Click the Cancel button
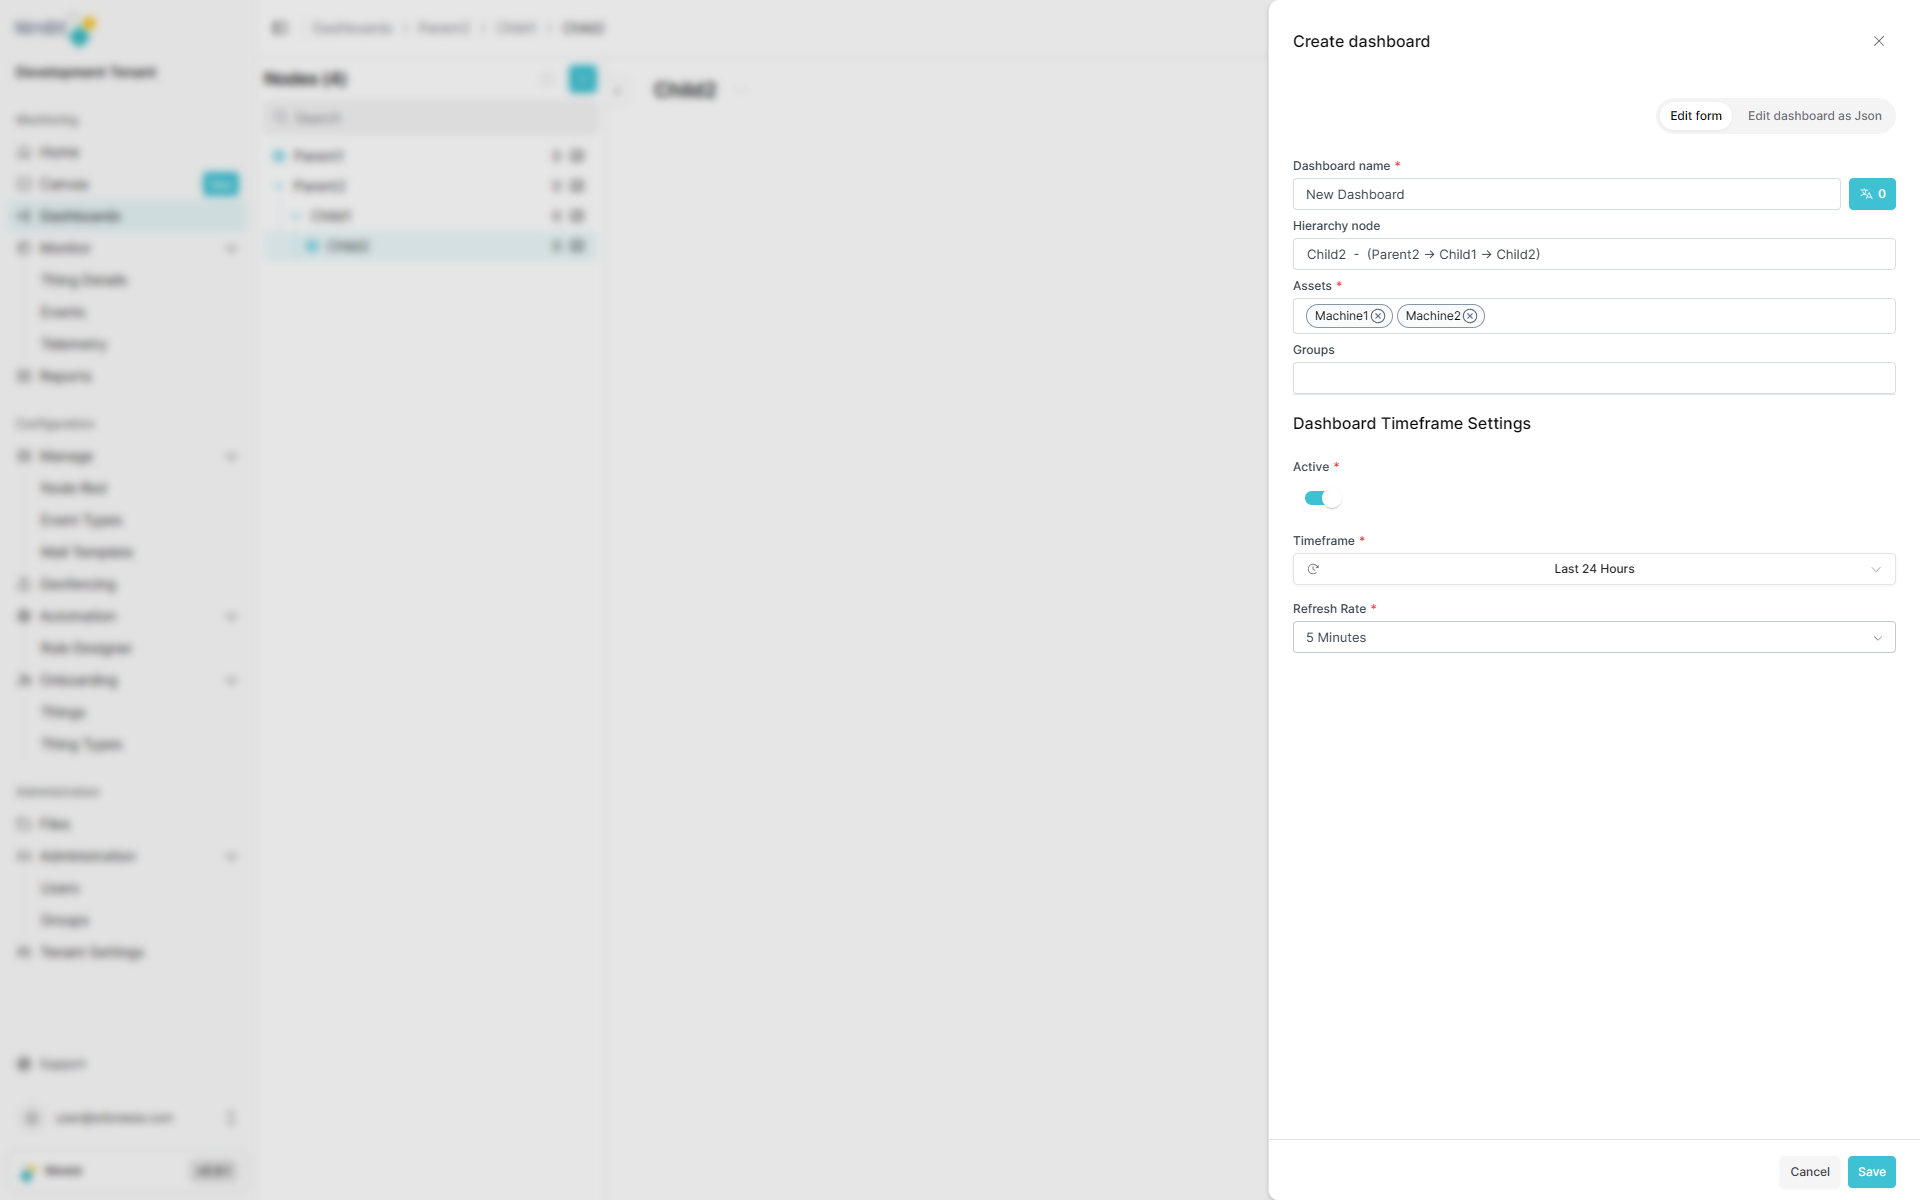This screenshot has width=1920, height=1200. click(x=1809, y=1171)
